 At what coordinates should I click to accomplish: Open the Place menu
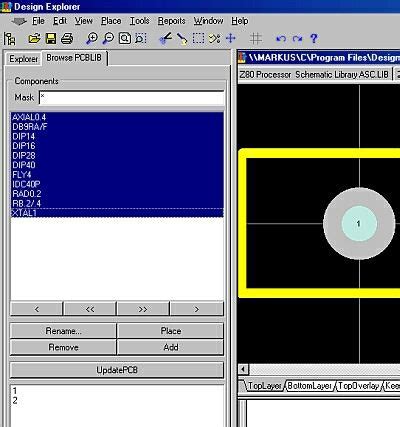111,21
